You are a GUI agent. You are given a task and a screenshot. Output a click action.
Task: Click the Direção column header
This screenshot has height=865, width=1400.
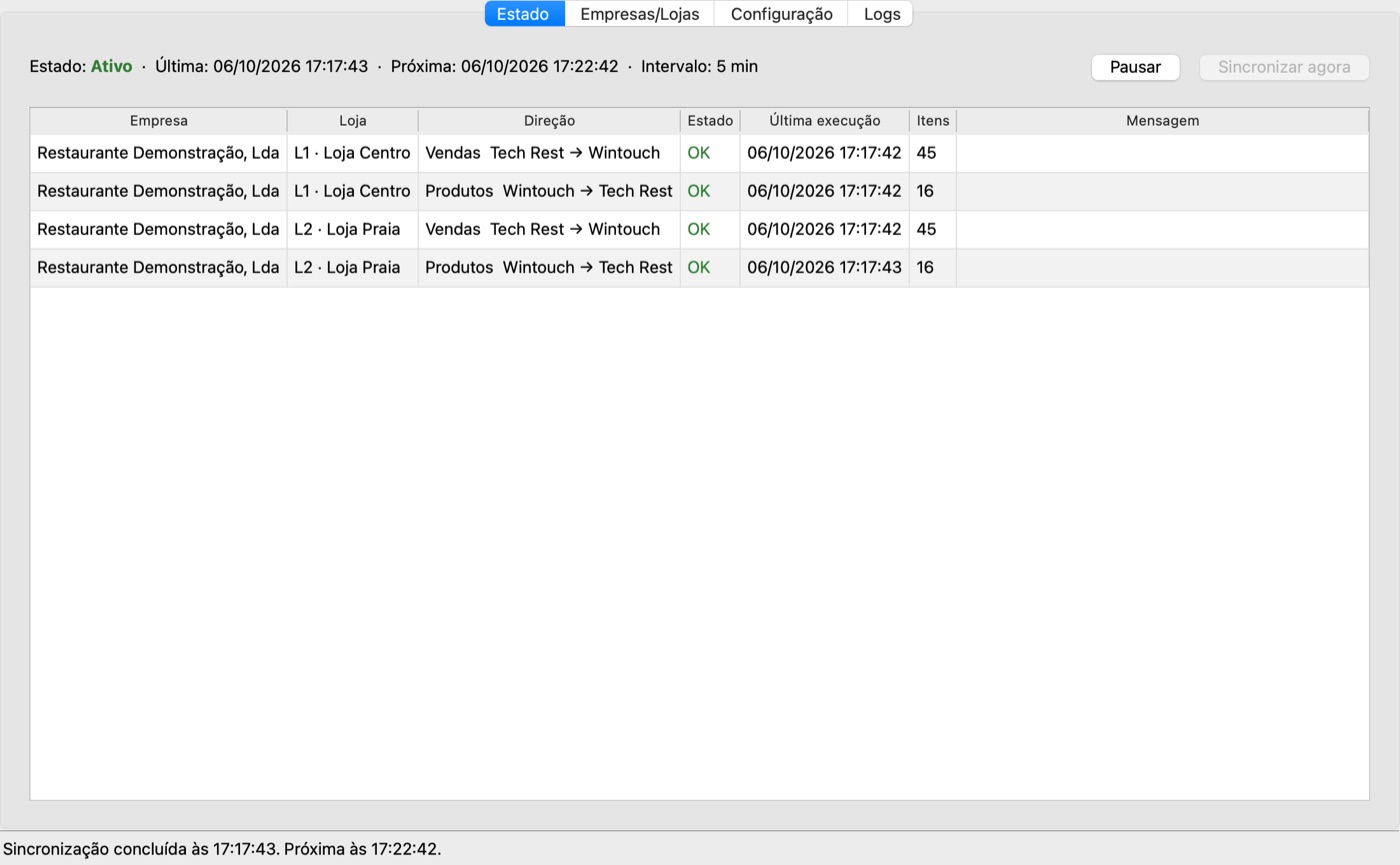pyautogui.click(x=549, y=121)
